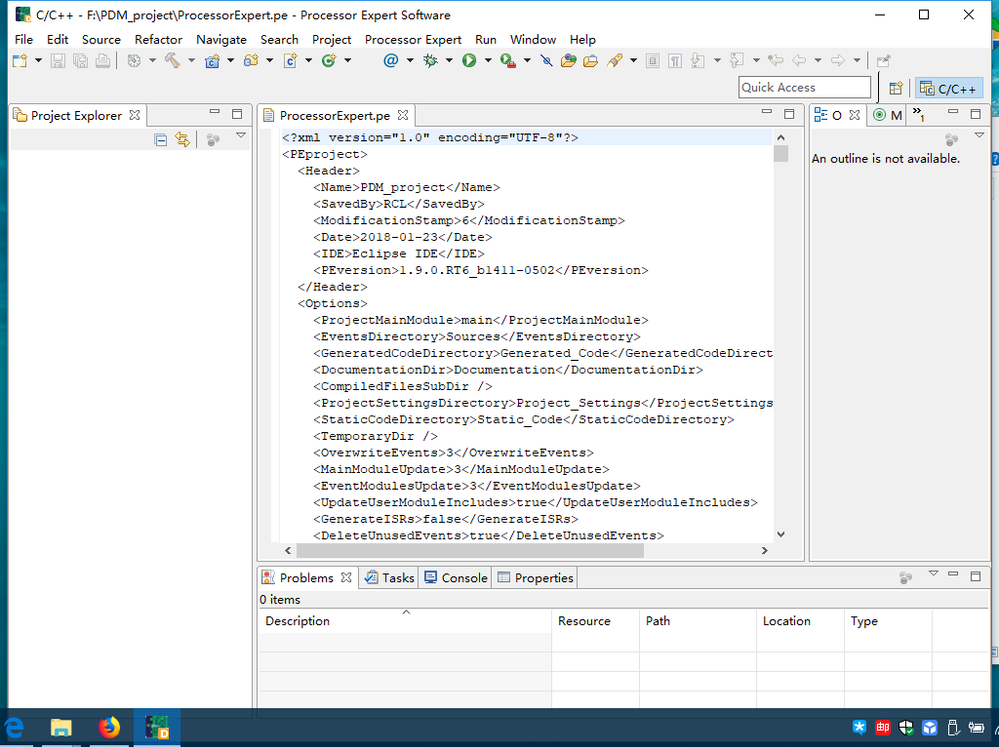This screenshot has height=747, width=999.
Task: Toggle Show Whitespace Characters pilcrow icon
Action: coord(675,61)
